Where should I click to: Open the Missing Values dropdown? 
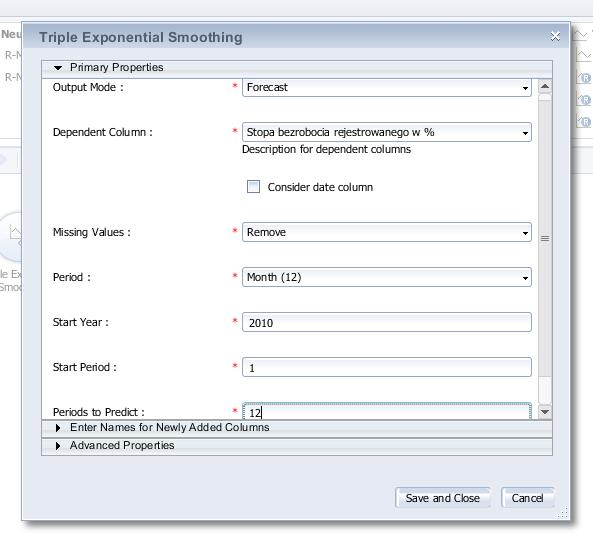pos(387,232)
